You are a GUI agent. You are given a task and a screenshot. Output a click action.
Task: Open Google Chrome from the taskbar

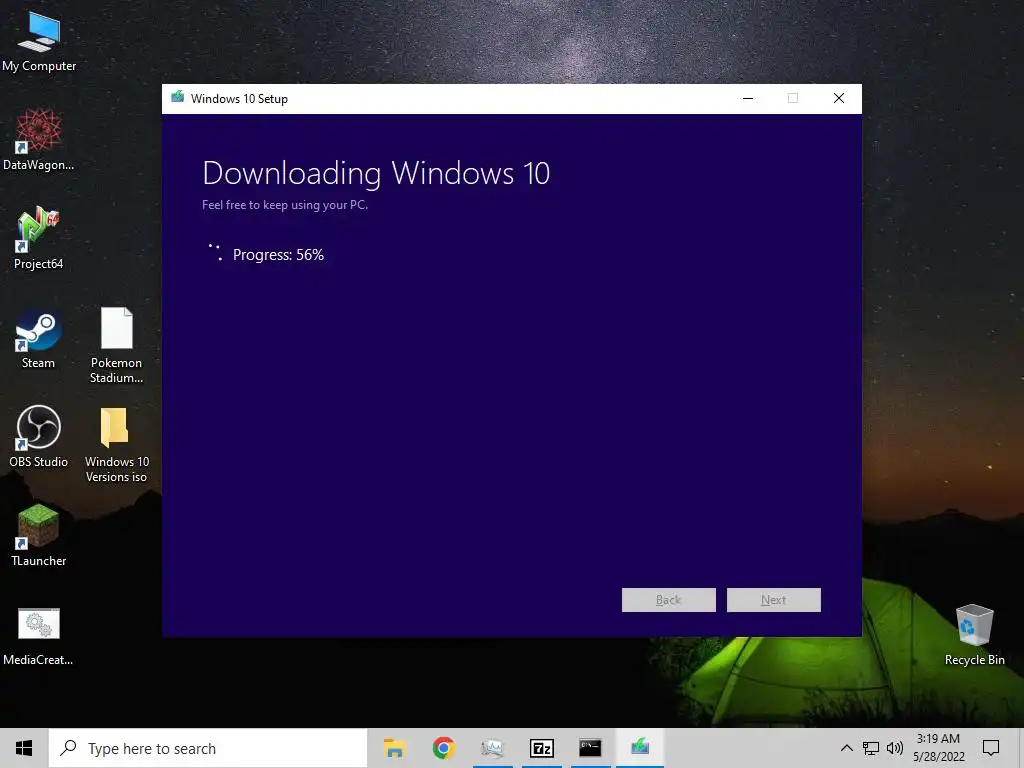pos(443,748)
